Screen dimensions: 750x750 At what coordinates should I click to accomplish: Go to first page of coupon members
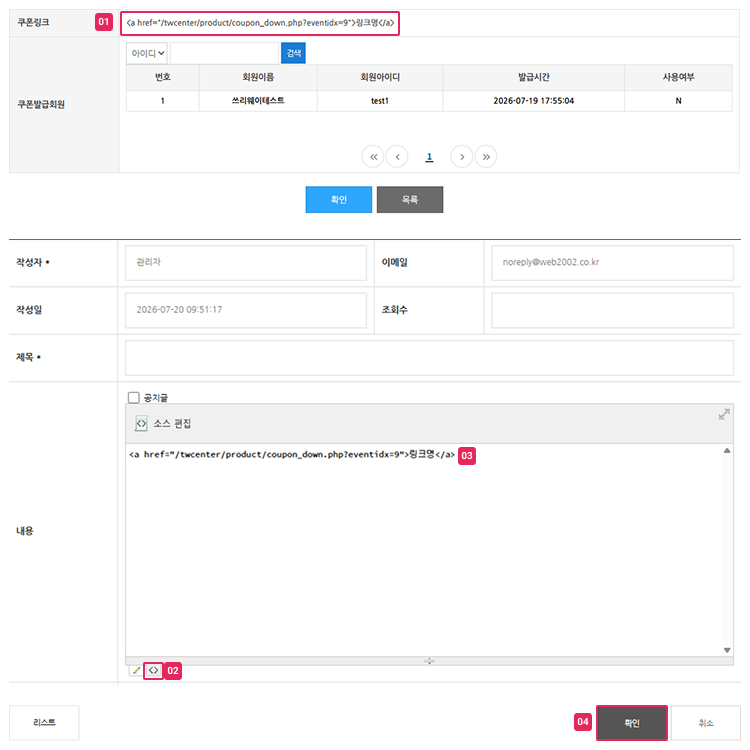click(x=373, y=157)
